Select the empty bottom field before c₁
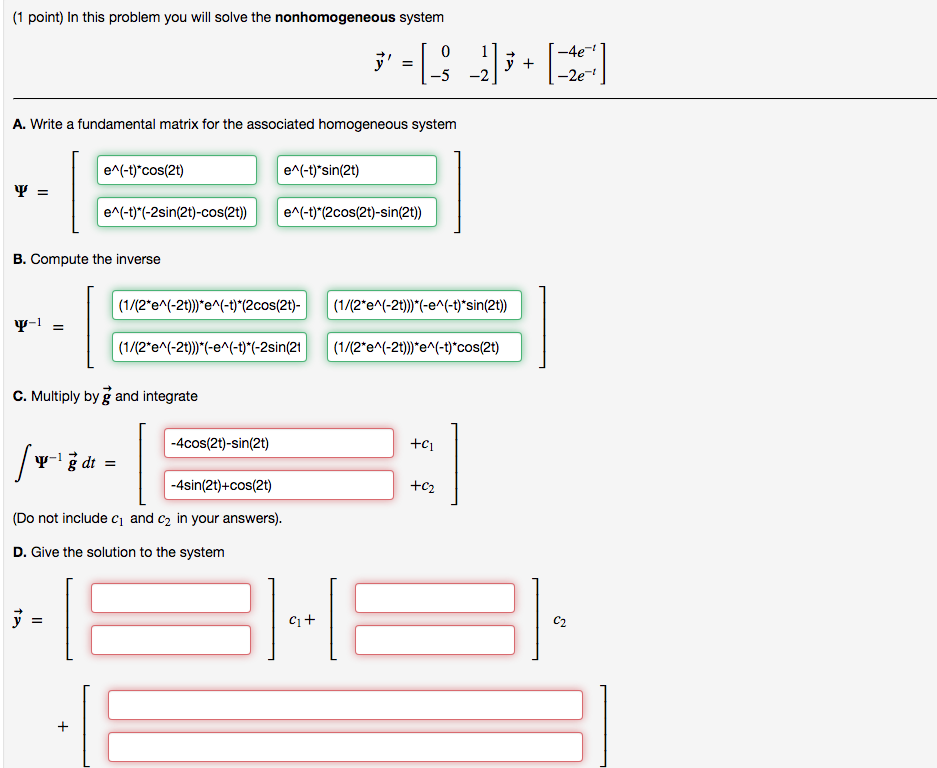 point(170,639)
